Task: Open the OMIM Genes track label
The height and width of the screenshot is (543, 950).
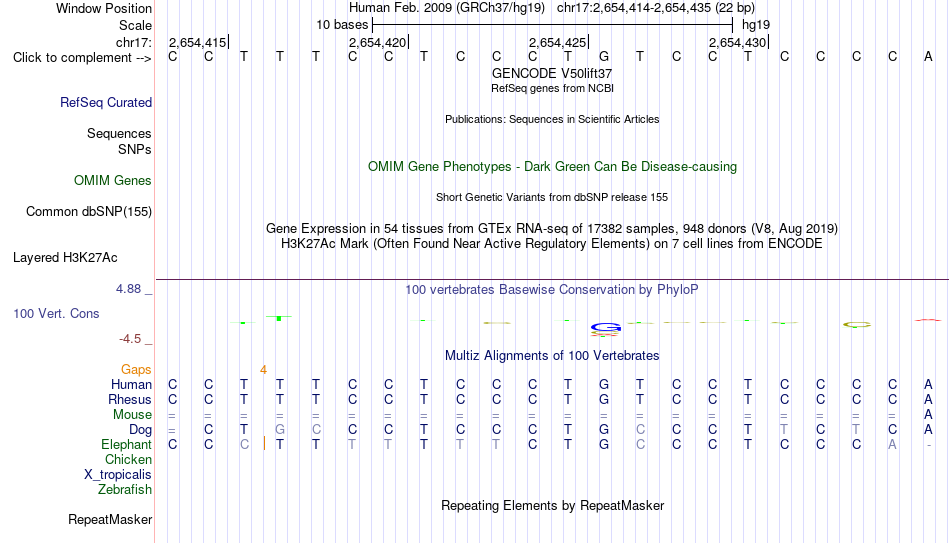Action: tap(112, 181)
